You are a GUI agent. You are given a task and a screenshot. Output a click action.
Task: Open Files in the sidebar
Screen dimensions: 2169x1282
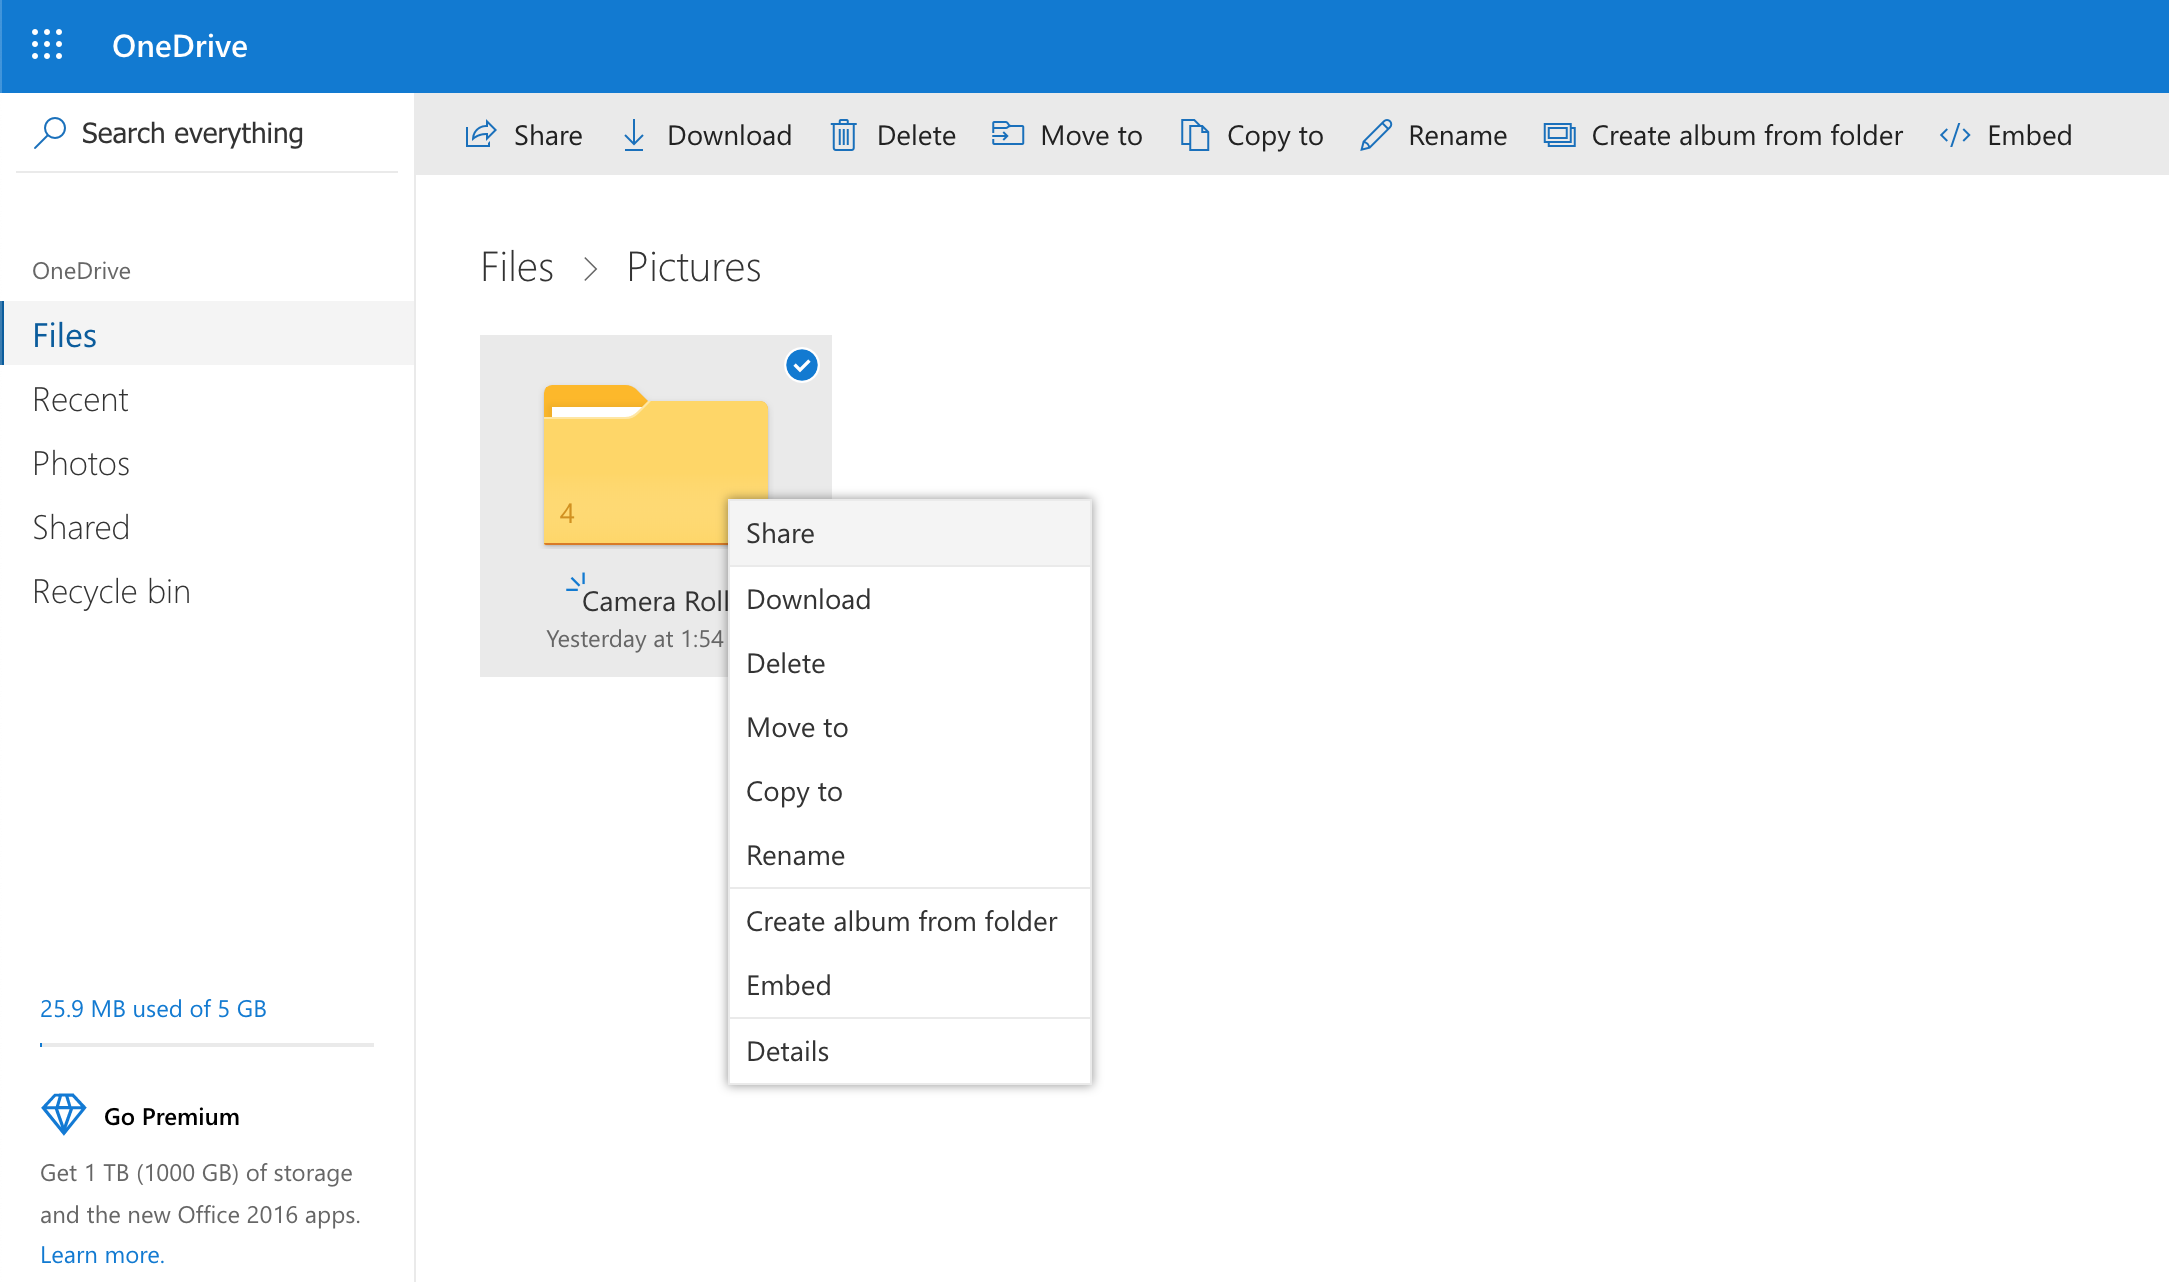(208, 335)
